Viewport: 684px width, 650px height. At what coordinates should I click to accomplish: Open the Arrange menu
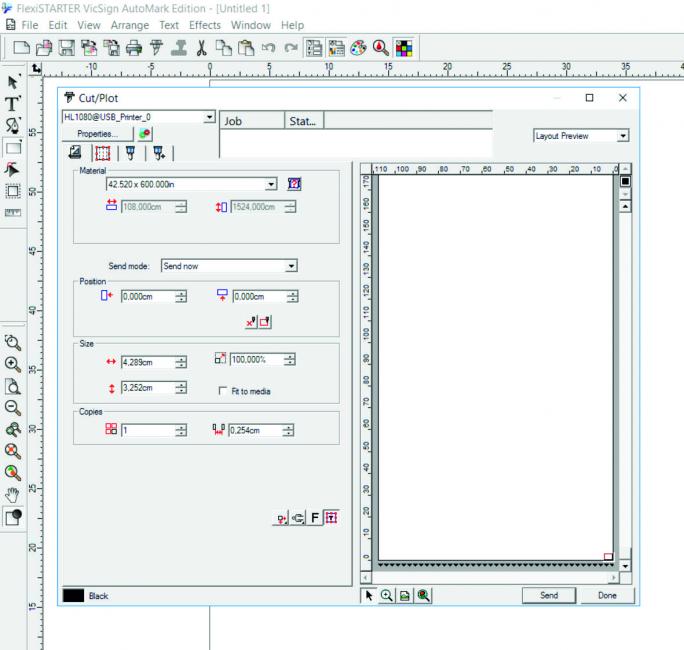click(x=130, y=25)
